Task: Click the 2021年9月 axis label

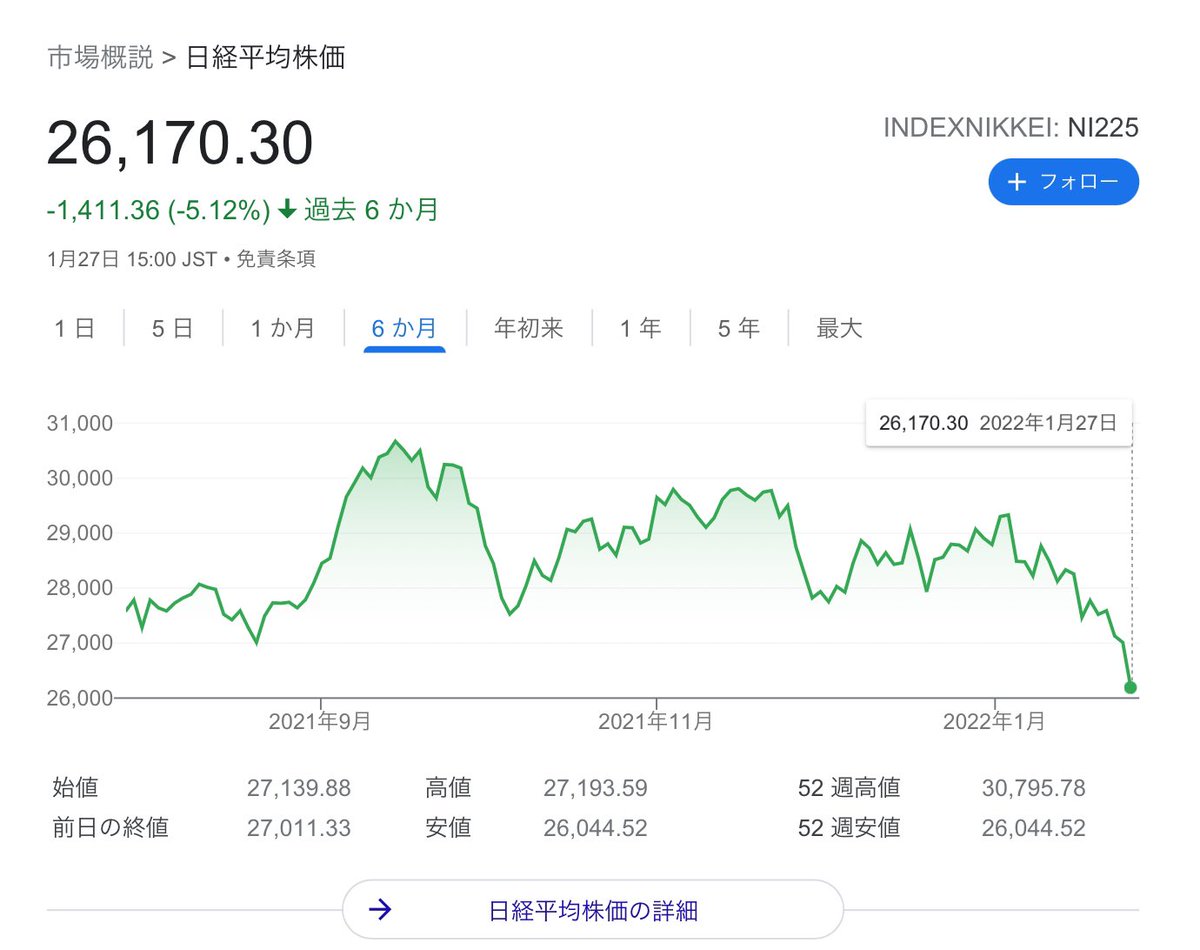Action: (320, 721)
